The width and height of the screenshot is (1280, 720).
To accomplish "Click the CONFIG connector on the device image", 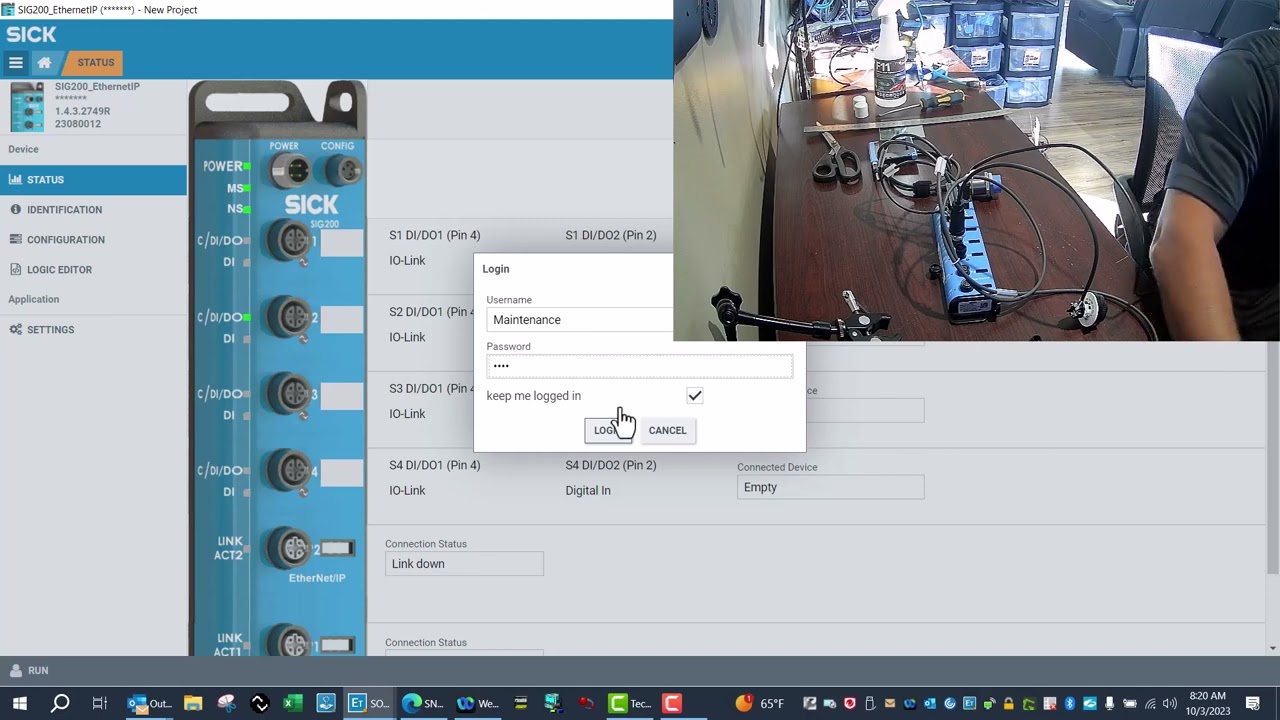I will (343, 171).
